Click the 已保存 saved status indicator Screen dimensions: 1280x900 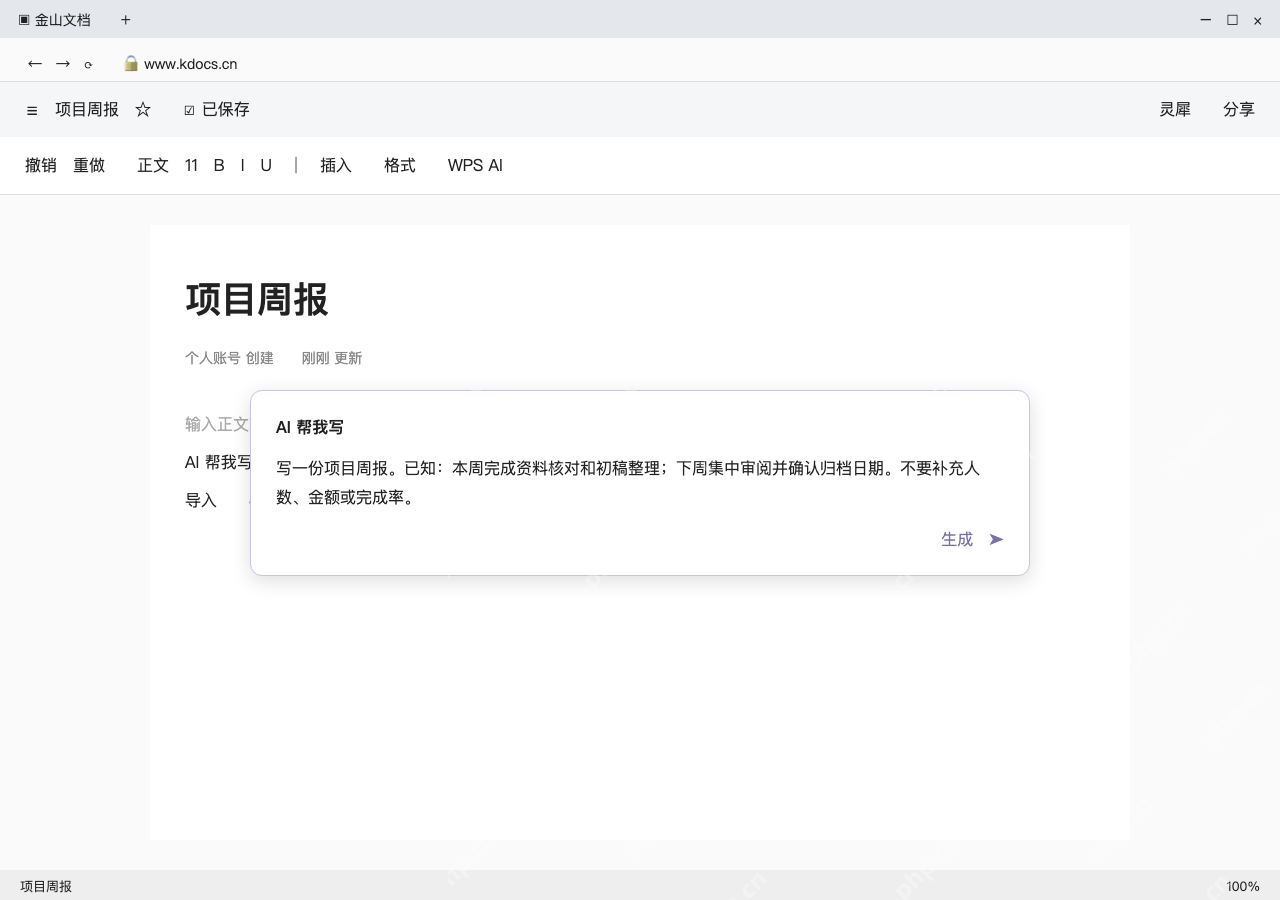pyautogui.click(x=216, y=110)
